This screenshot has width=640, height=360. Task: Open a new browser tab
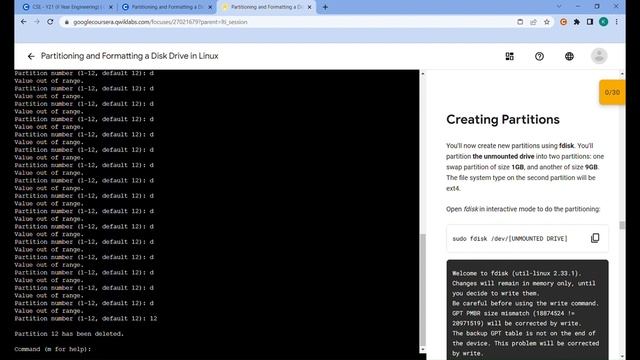[x=325, y=7]
